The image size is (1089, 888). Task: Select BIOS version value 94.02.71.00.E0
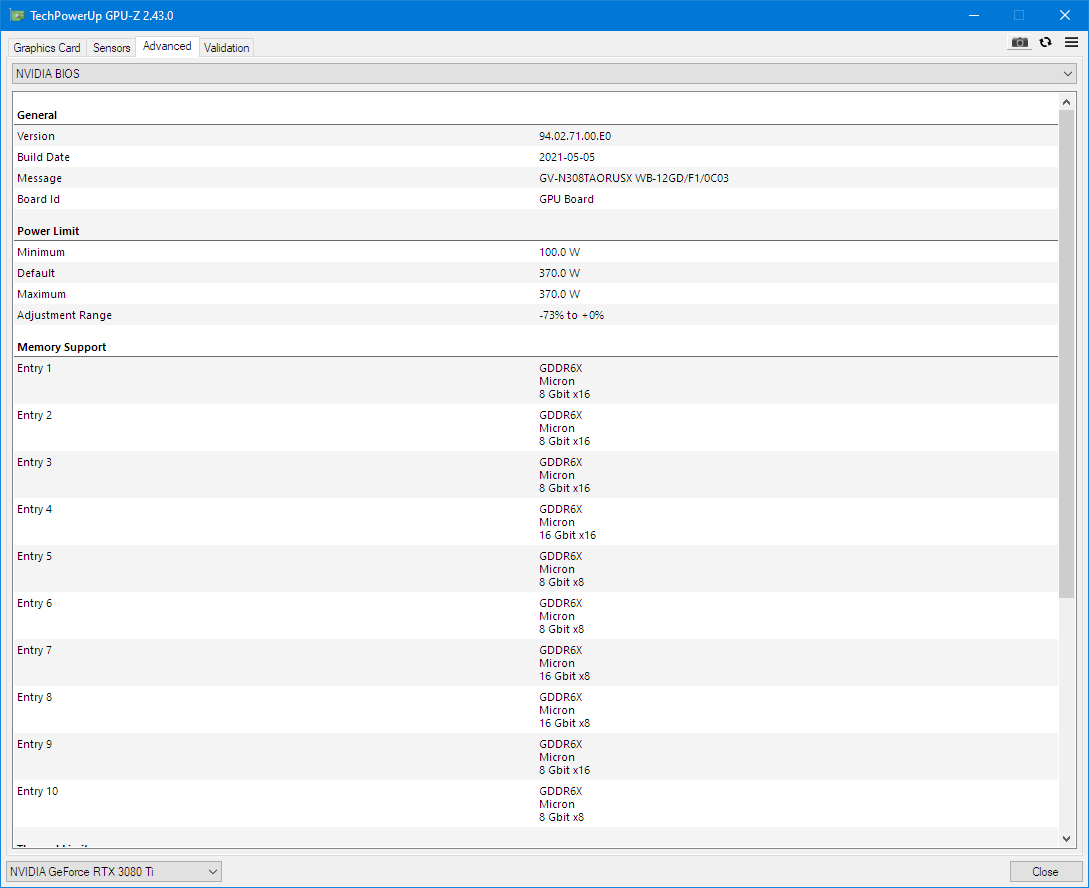click(x=575, y=136)
